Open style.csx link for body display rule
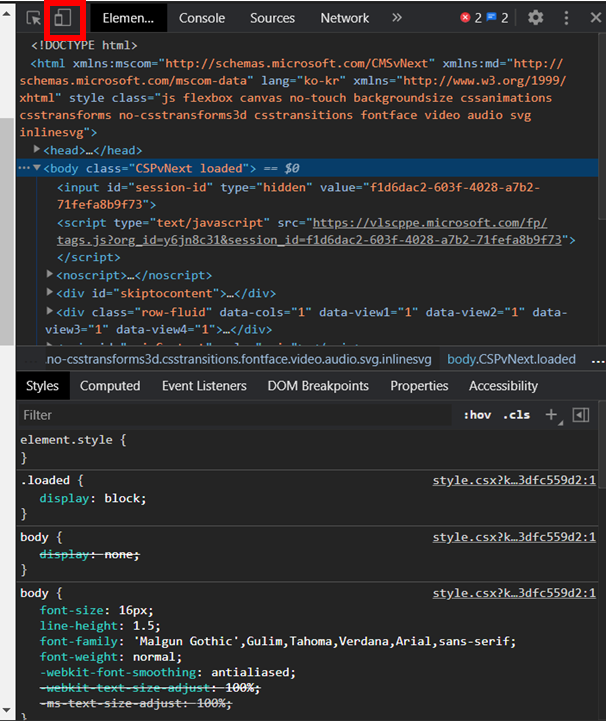 514,537
